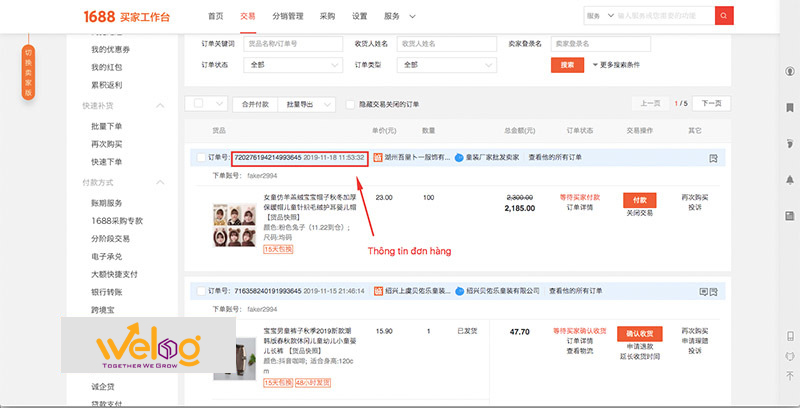Screen dimensions: 800x408
Task: Click the mobile phone icon on right sidebar
Action: (x=790, y=336)
